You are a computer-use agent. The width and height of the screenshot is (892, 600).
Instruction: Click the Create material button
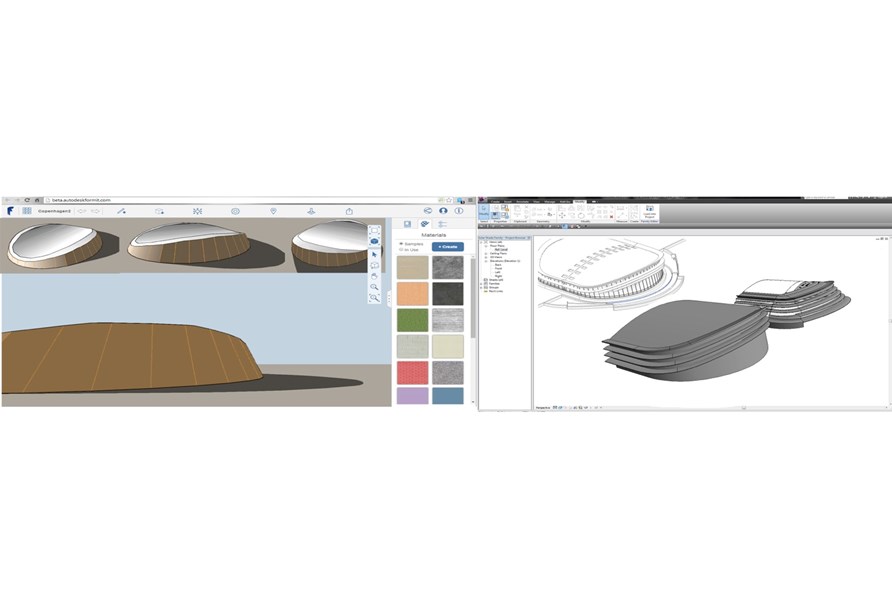click(447, 246)
